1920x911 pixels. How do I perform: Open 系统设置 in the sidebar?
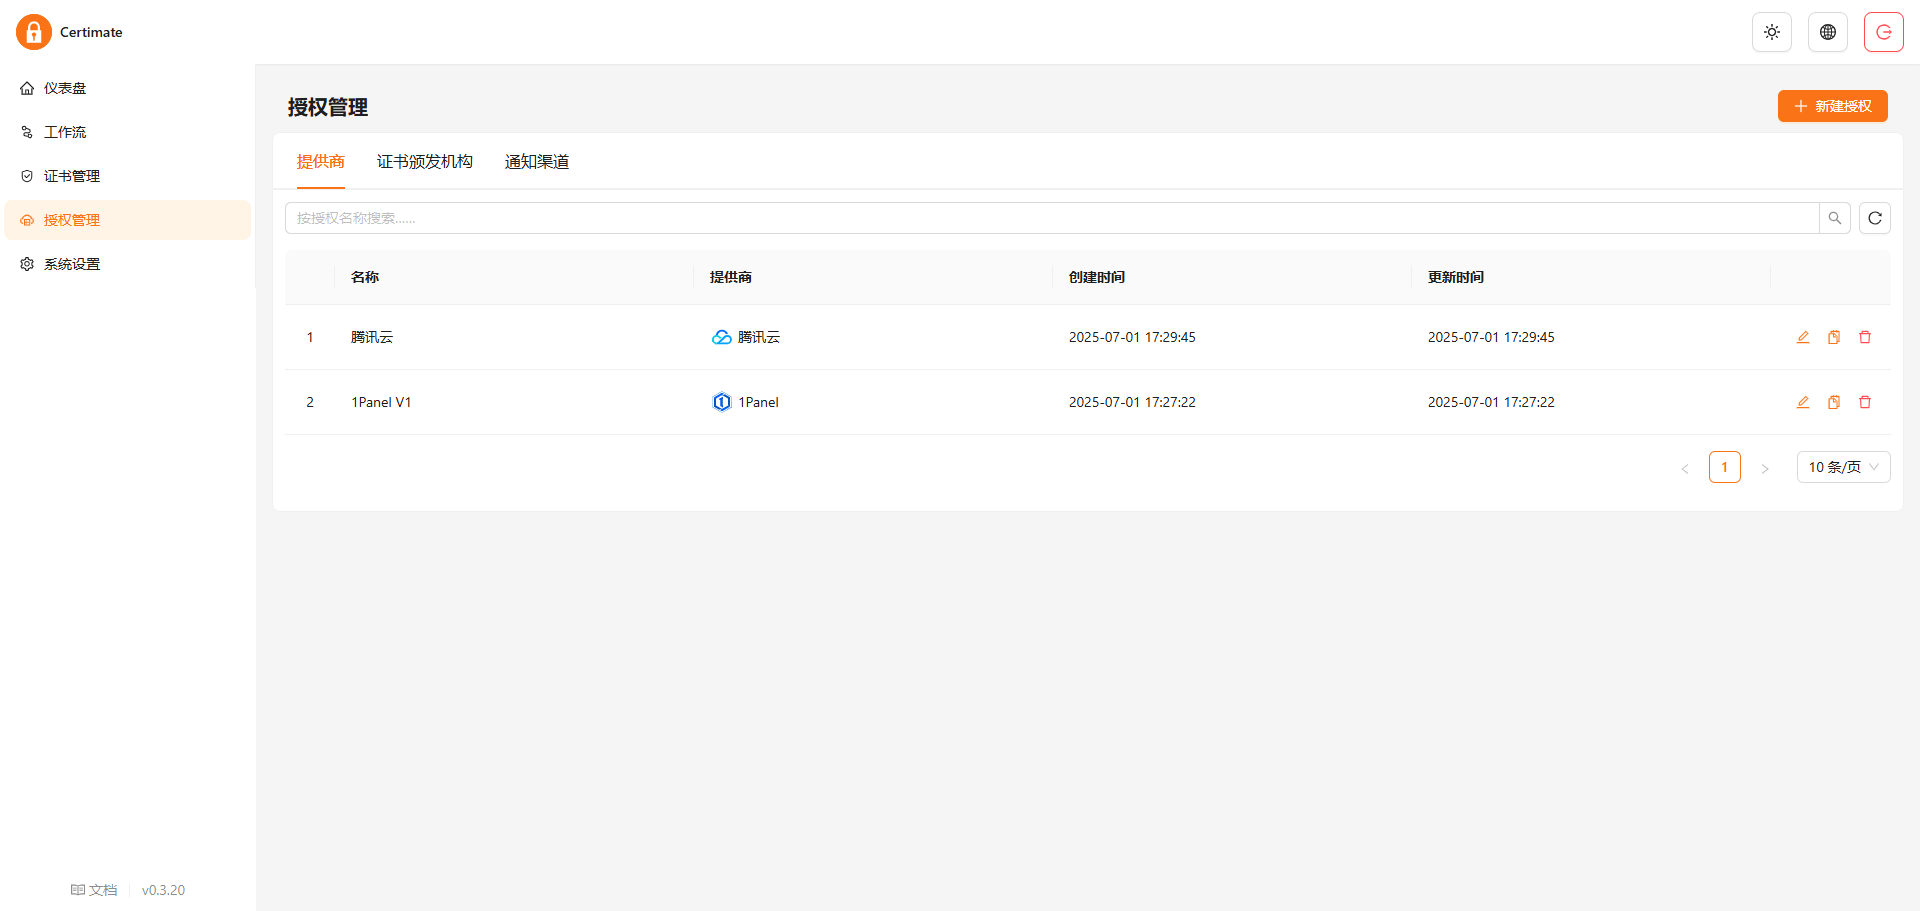pos(128,264)
